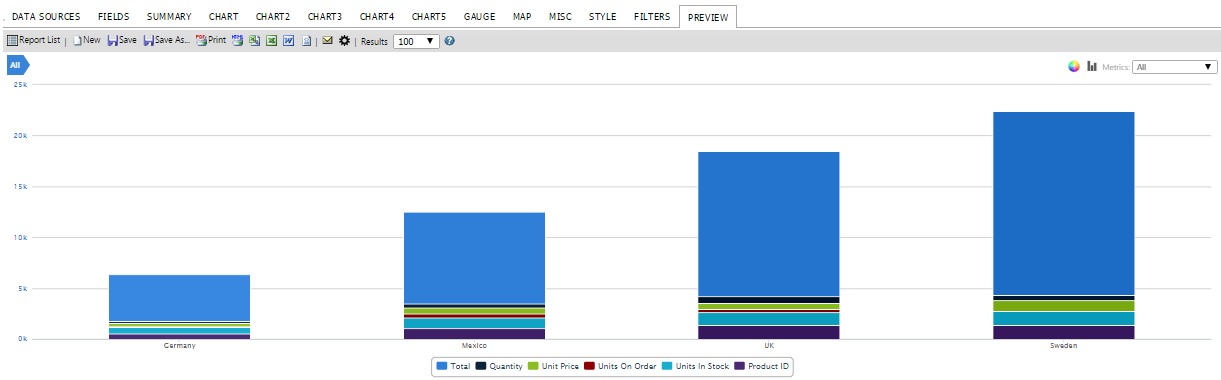The height and width of the screenshot is (380, 1221).
Task: Click the Mexico Units In Stock segment
Action: [x=474, y=323]
